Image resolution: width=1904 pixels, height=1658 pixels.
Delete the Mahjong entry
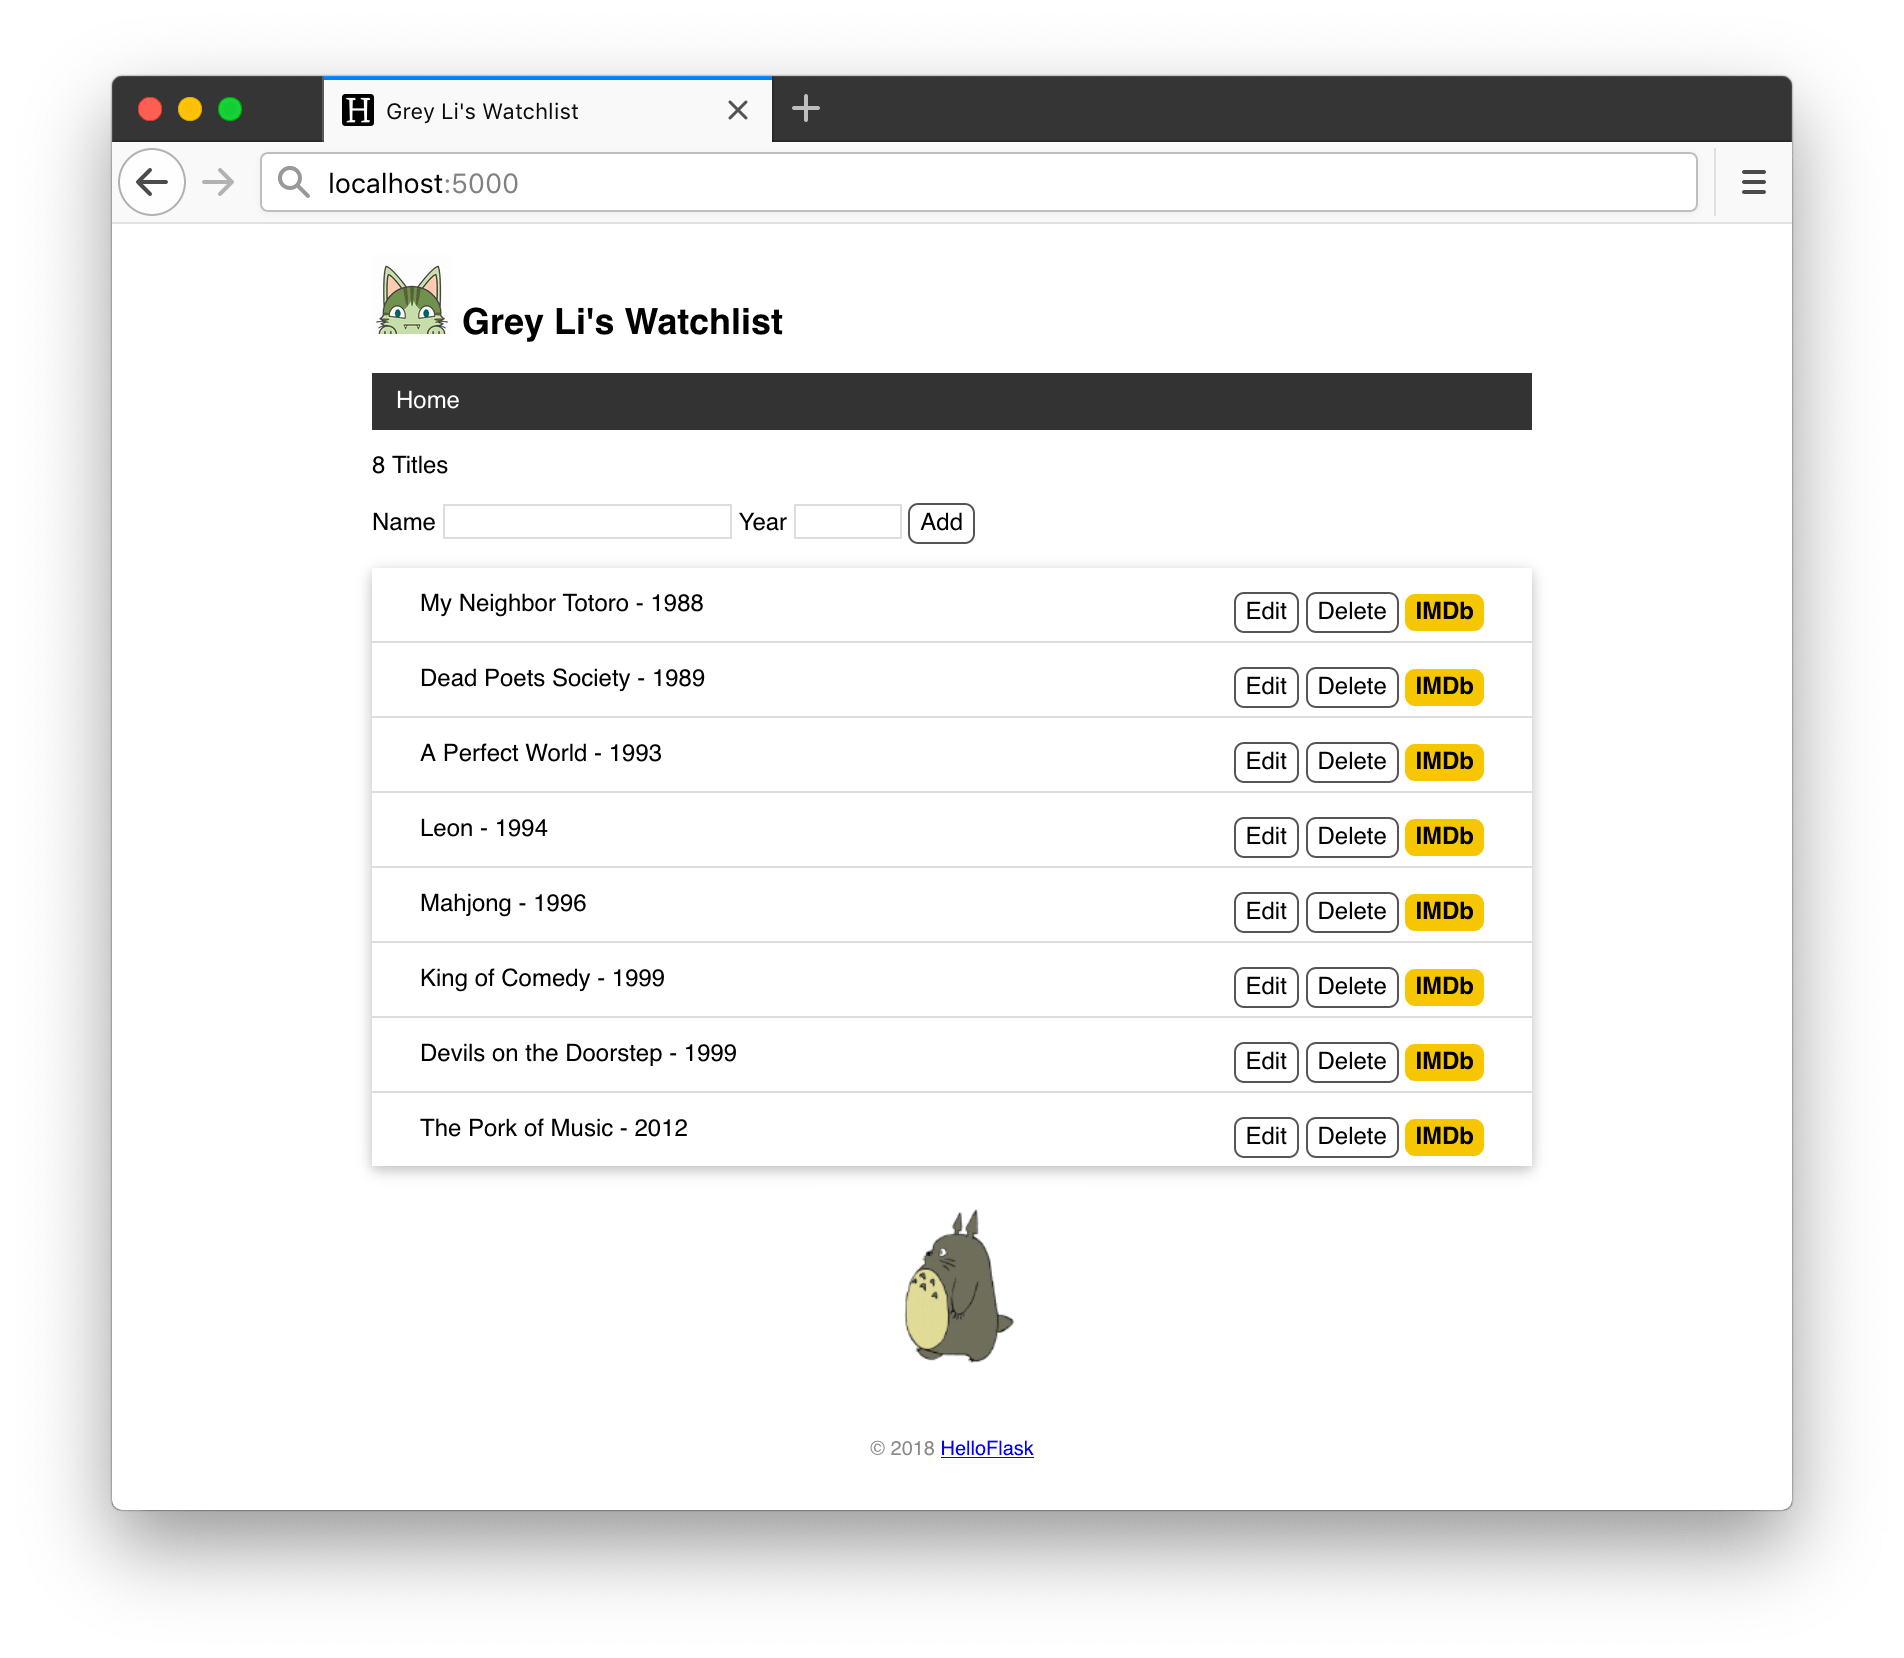click(x=1351, y=911)
